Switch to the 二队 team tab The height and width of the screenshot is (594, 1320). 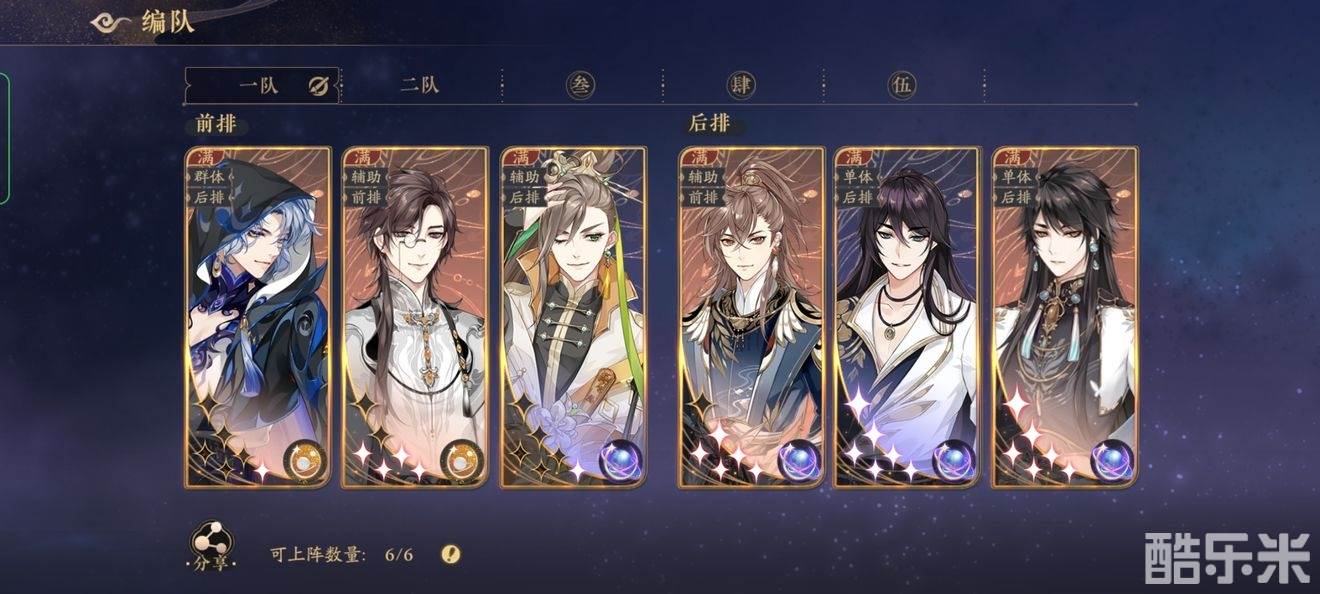[420, 85]
